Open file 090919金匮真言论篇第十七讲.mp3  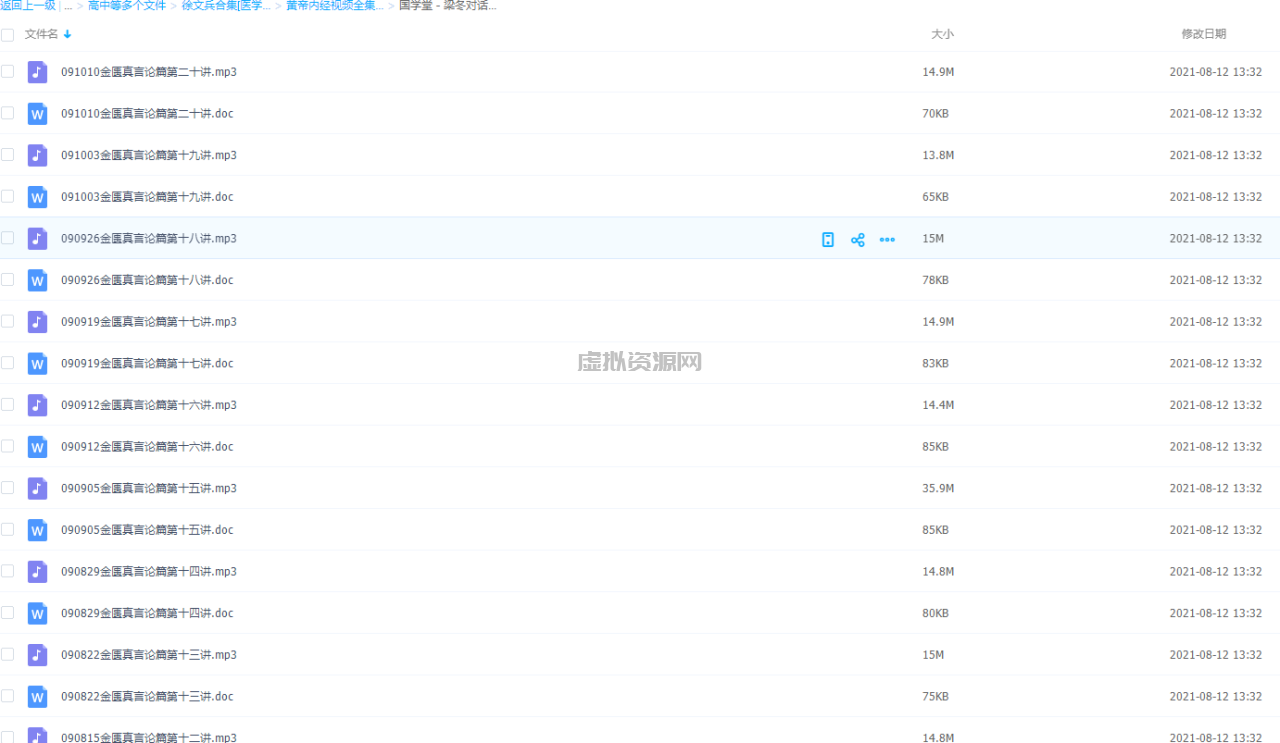click(x=149, y=322)
